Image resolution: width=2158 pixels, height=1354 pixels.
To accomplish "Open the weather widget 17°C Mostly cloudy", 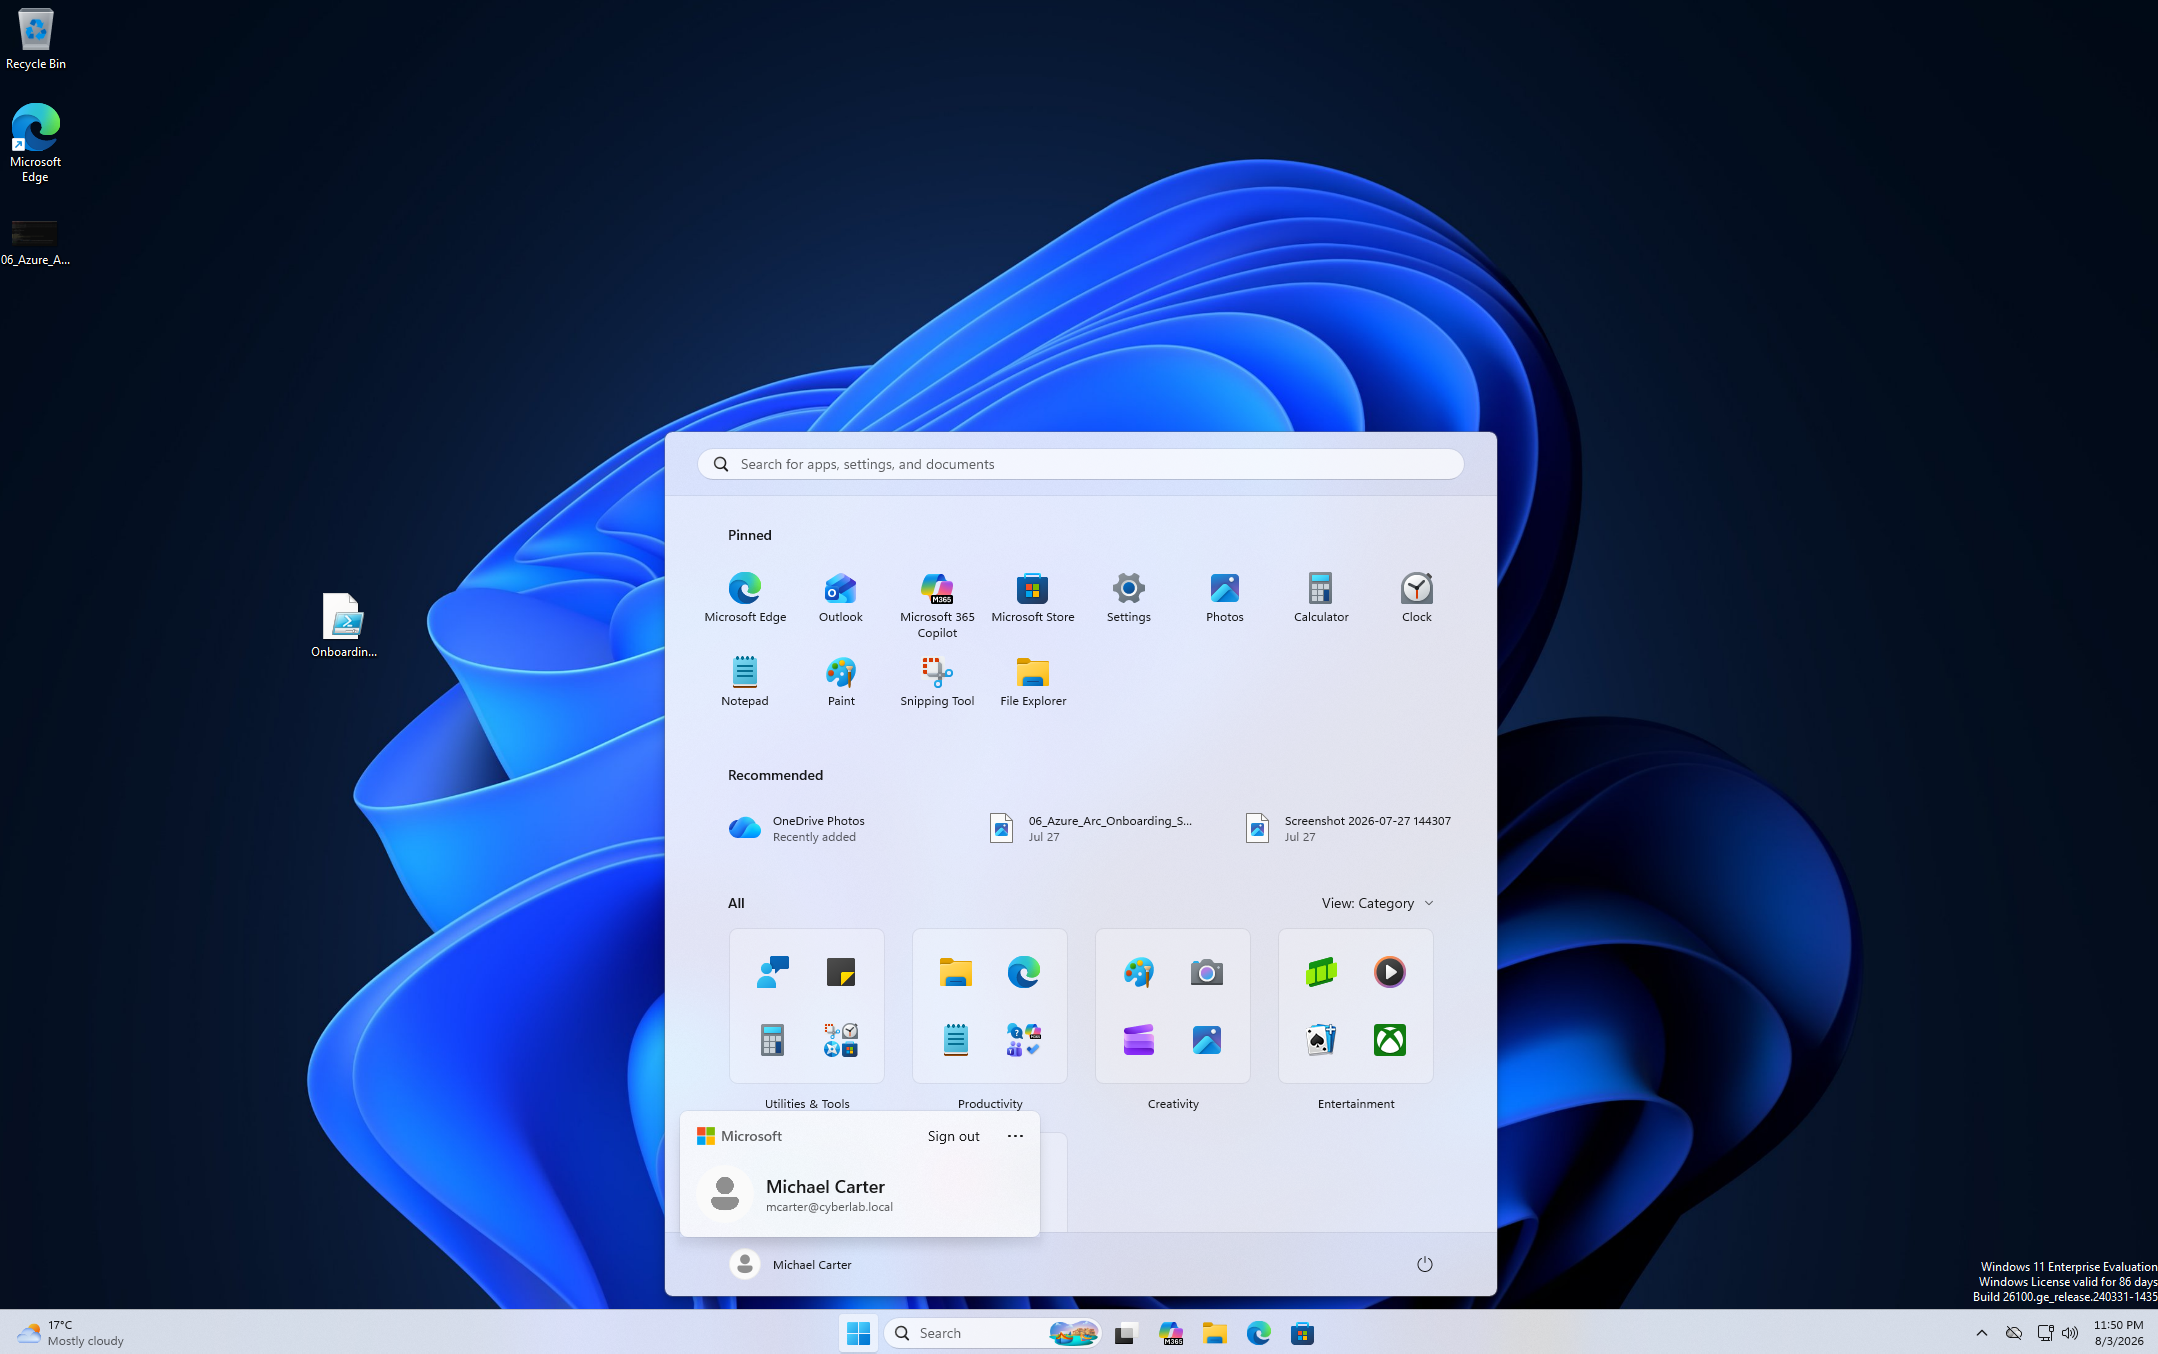I will (71, 1333).
